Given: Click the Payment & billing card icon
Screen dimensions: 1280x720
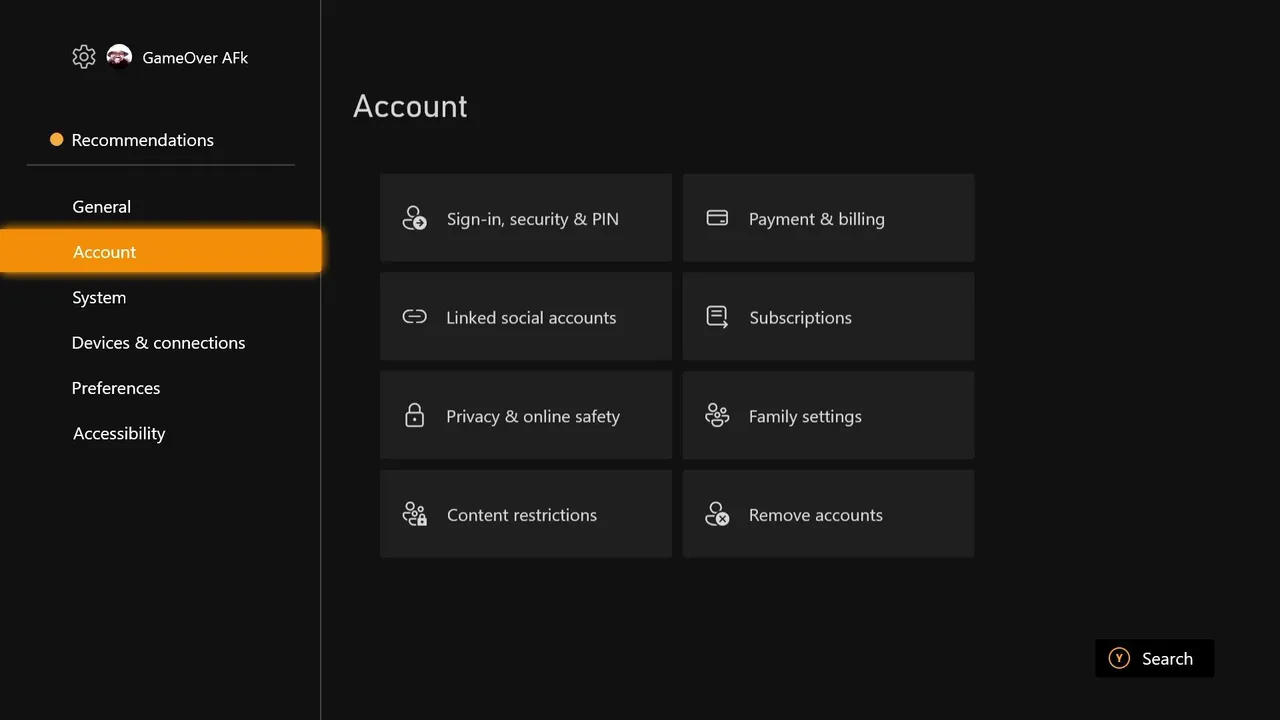Looking at the screenshot, I should [717, 218].
